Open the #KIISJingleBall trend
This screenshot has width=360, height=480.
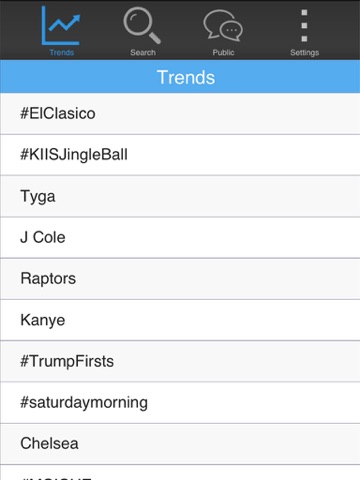point(180,155)
